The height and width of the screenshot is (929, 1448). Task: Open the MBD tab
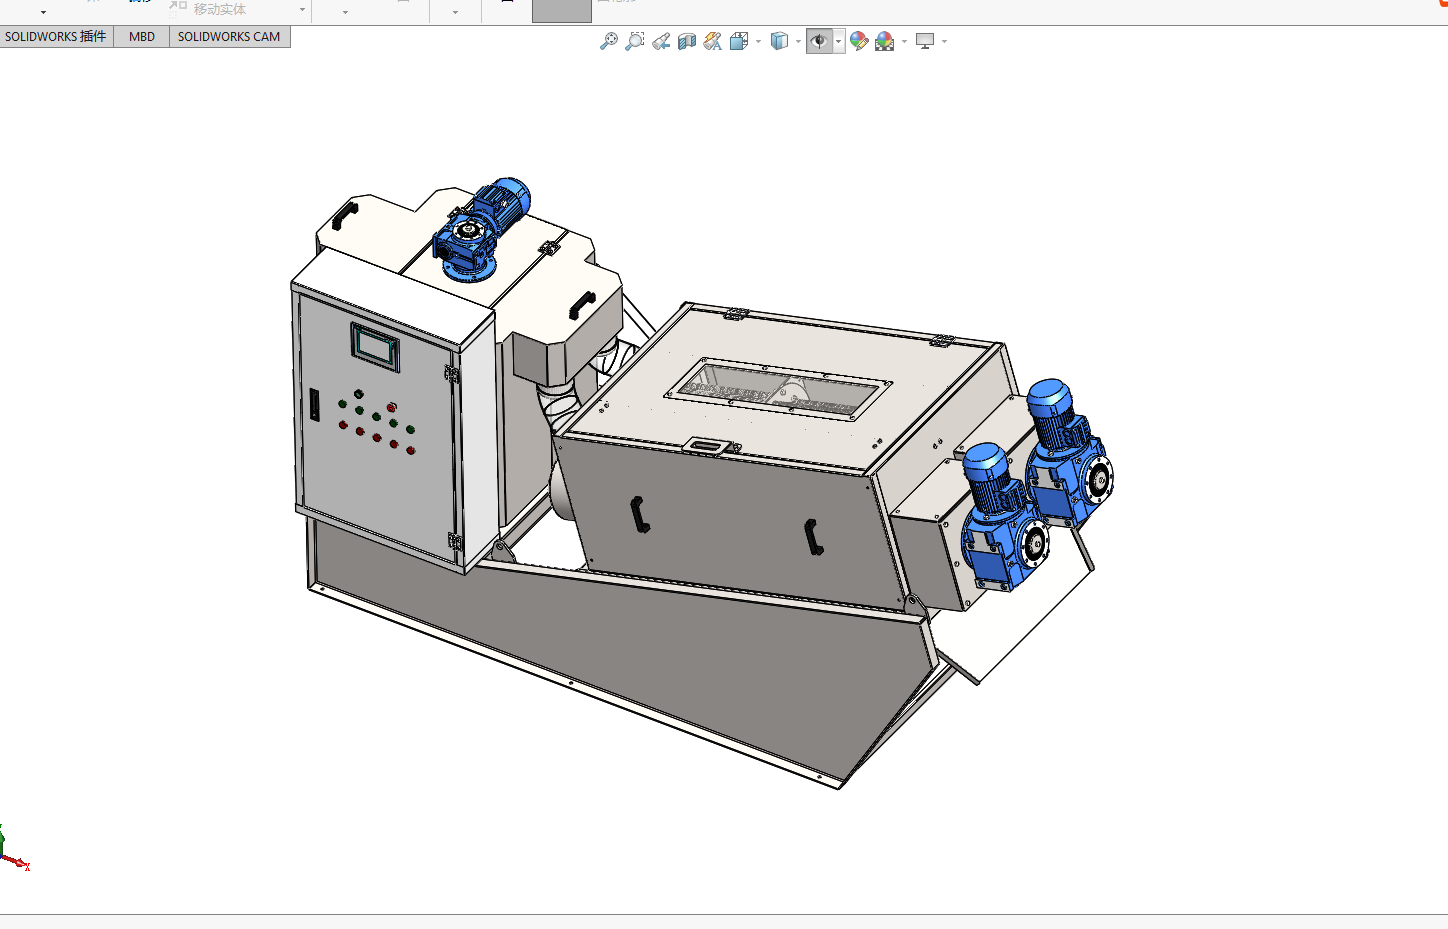point(142,37)
